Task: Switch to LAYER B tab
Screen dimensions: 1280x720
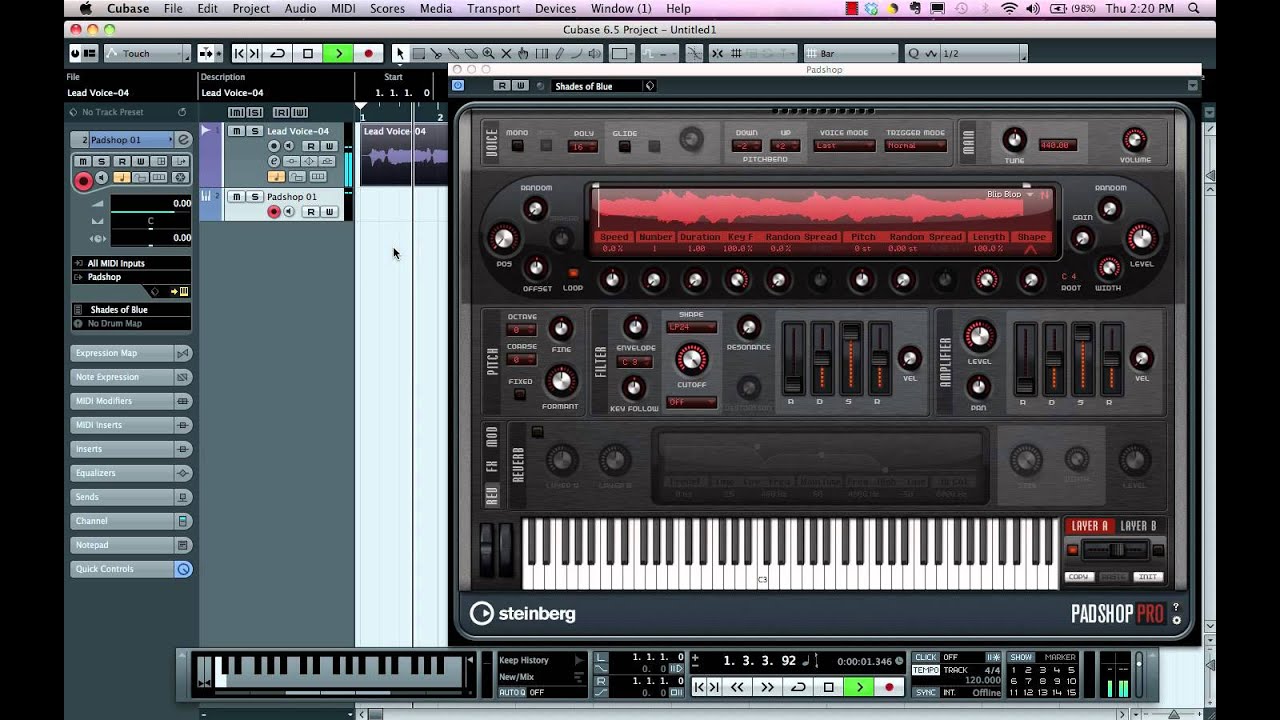Action: (x=1138, y=526)
